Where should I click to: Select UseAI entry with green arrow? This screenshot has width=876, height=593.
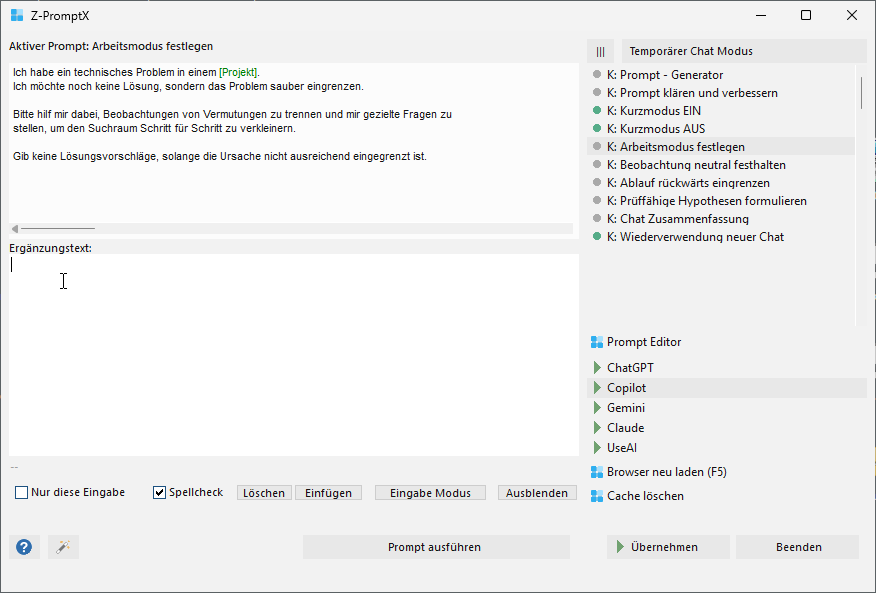tap(622, 448)
